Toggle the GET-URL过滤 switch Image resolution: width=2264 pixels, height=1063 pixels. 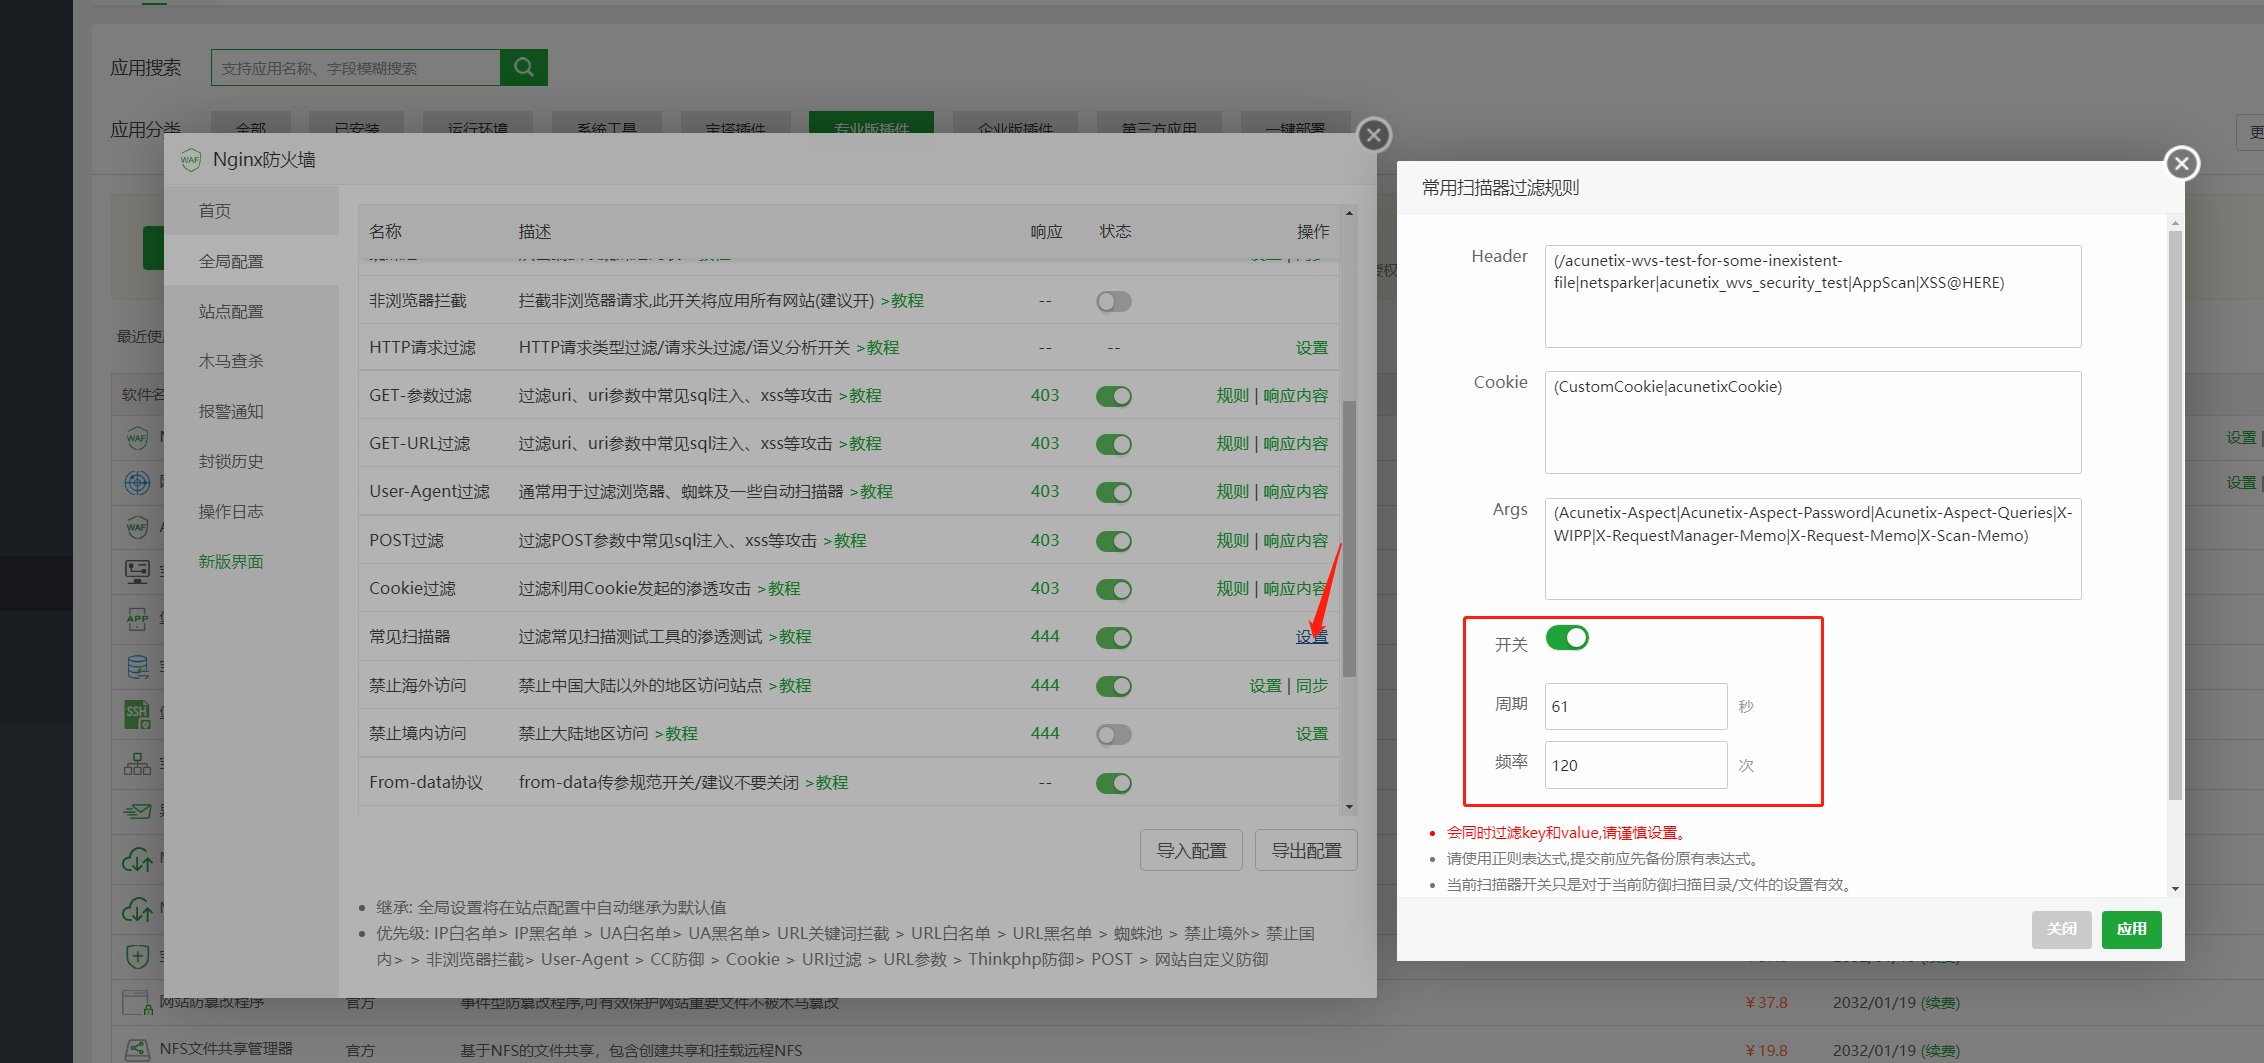pyautogui.click(x=1113, y=444)
